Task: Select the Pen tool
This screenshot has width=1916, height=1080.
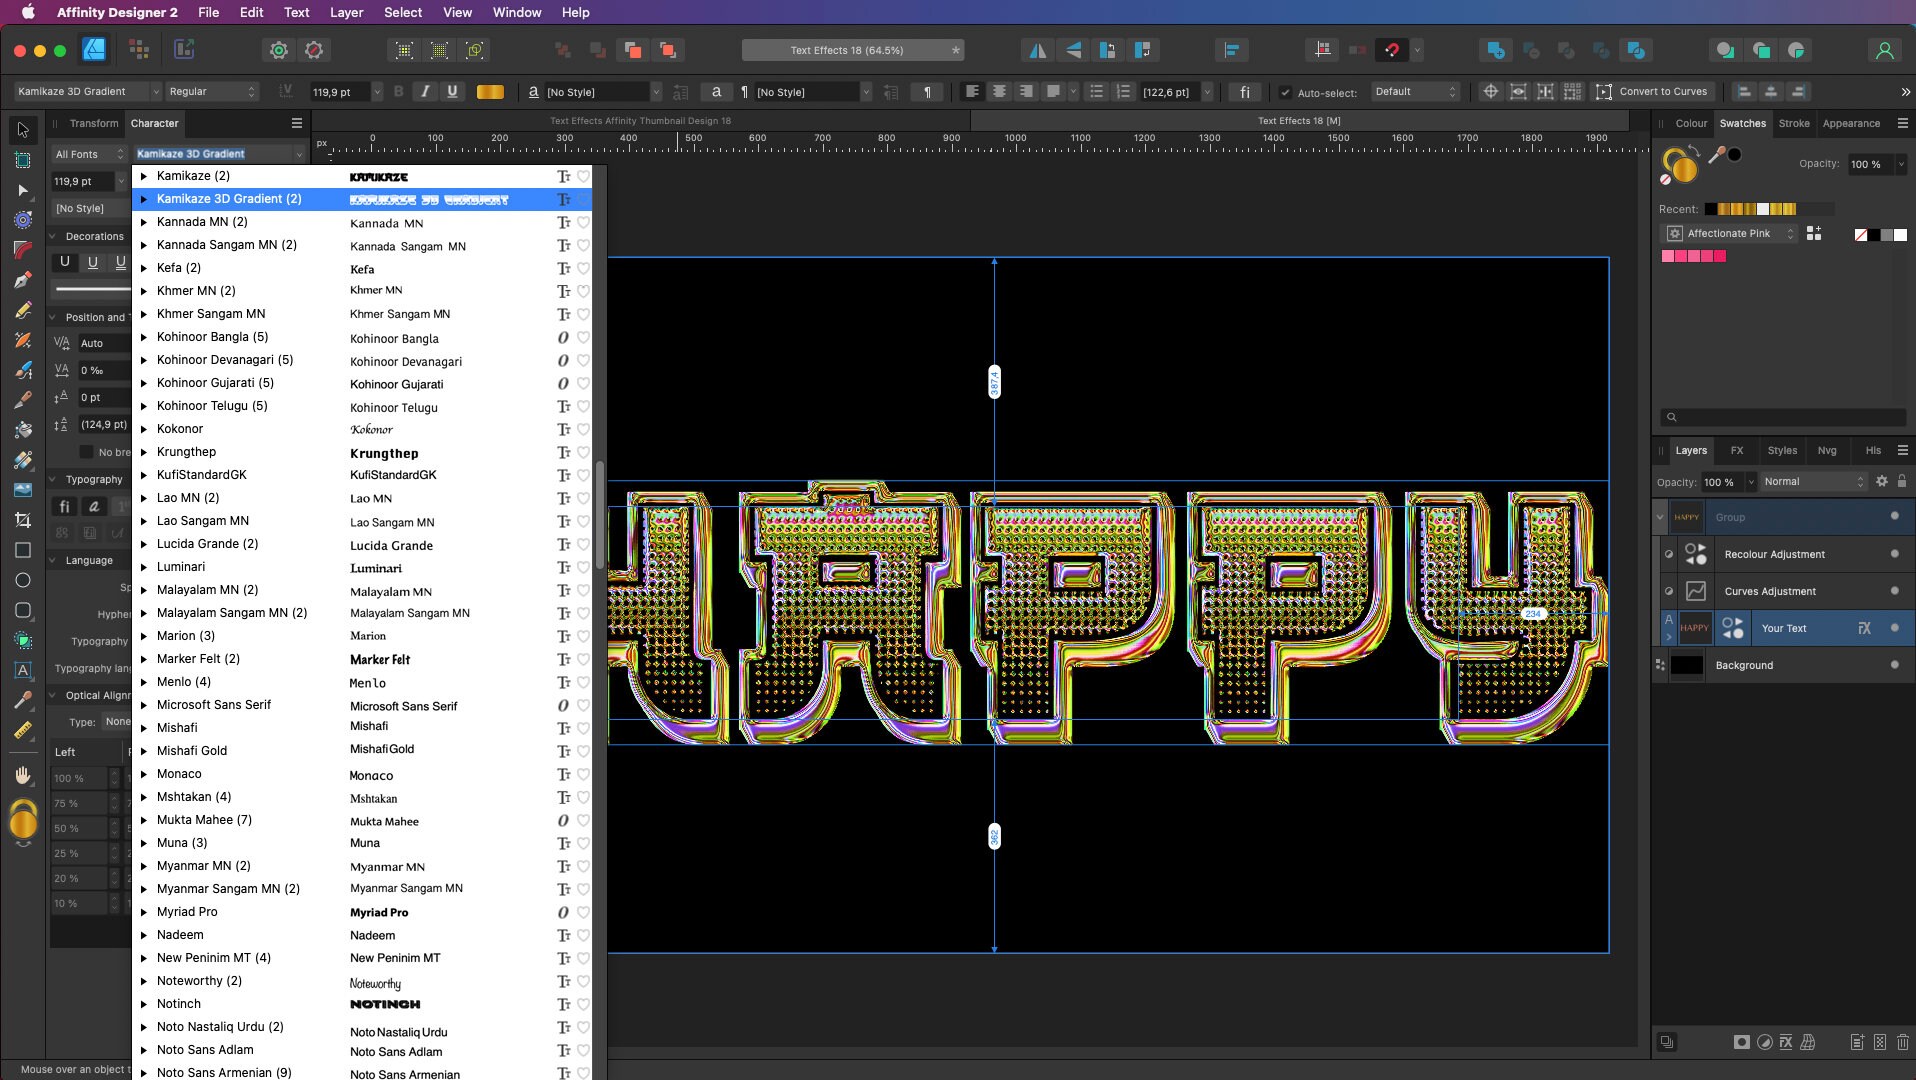Action: point(23,280)
